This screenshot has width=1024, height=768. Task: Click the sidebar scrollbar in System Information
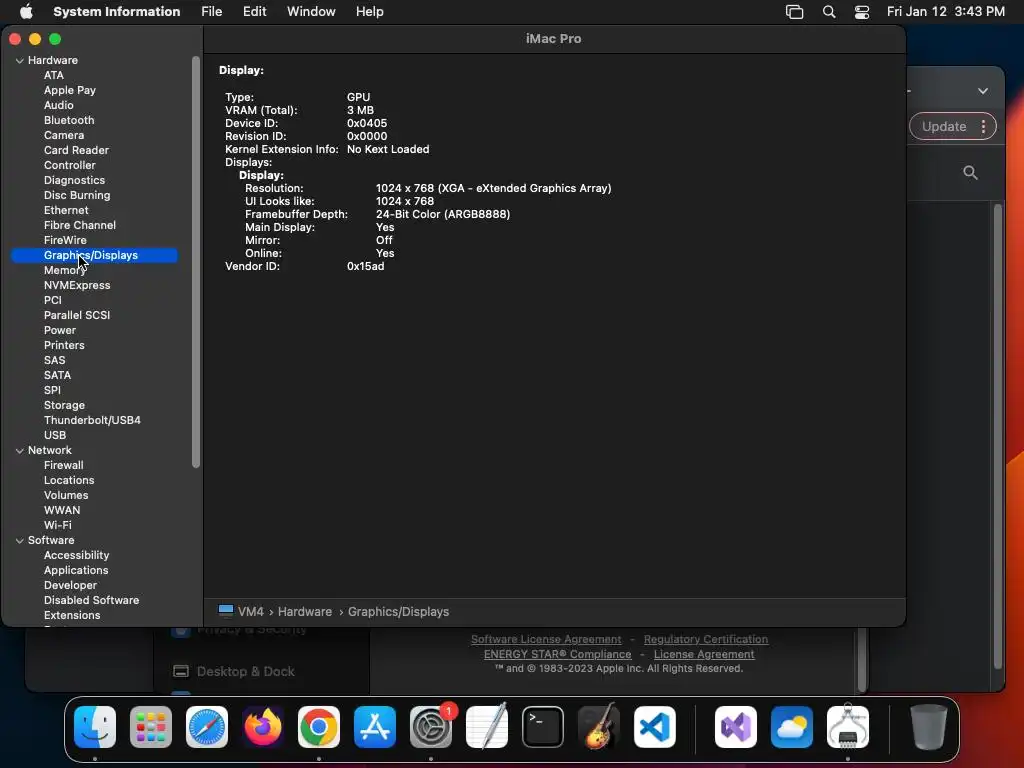pyautogui.click(x=195, y=261)
